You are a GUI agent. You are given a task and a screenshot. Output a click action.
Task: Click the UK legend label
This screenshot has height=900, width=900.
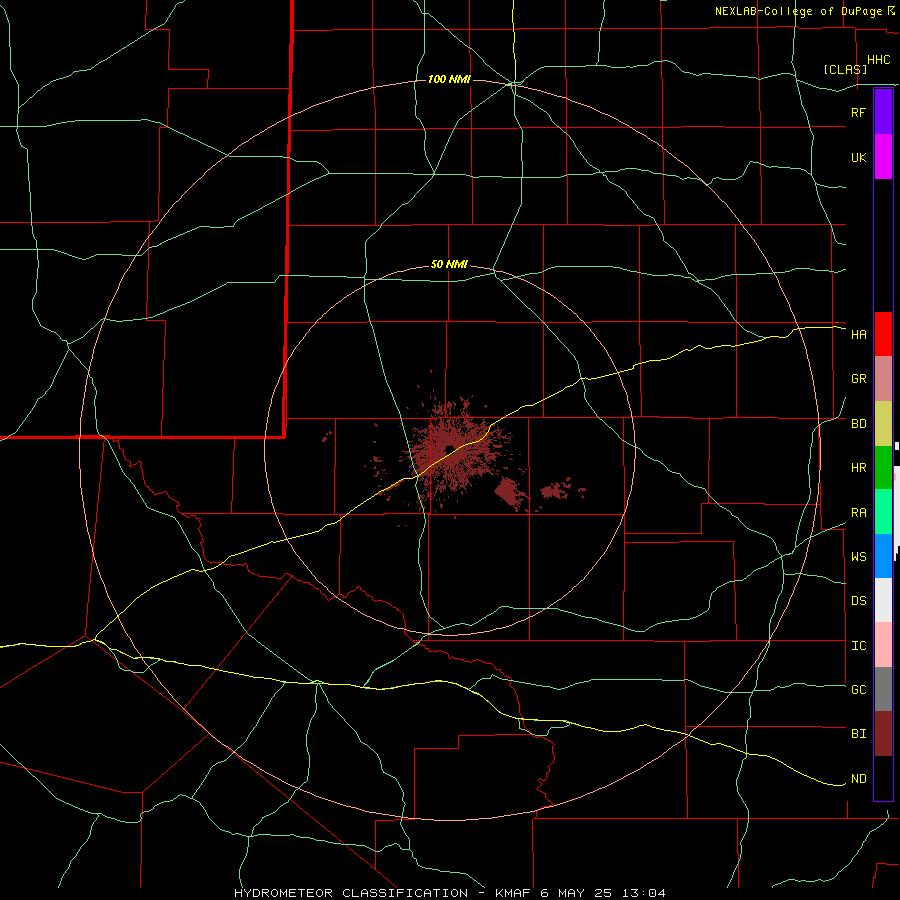coord(858,157)
